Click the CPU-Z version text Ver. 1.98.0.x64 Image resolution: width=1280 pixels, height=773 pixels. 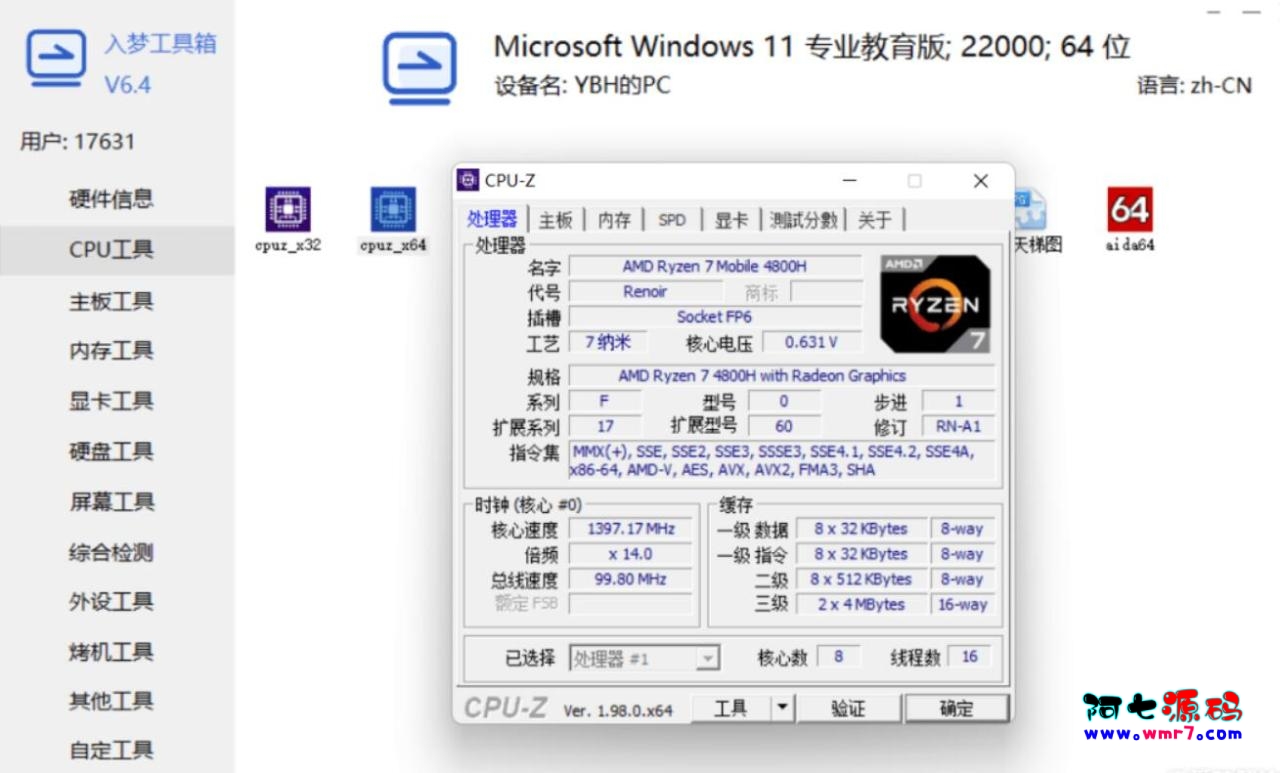(618, 711)
